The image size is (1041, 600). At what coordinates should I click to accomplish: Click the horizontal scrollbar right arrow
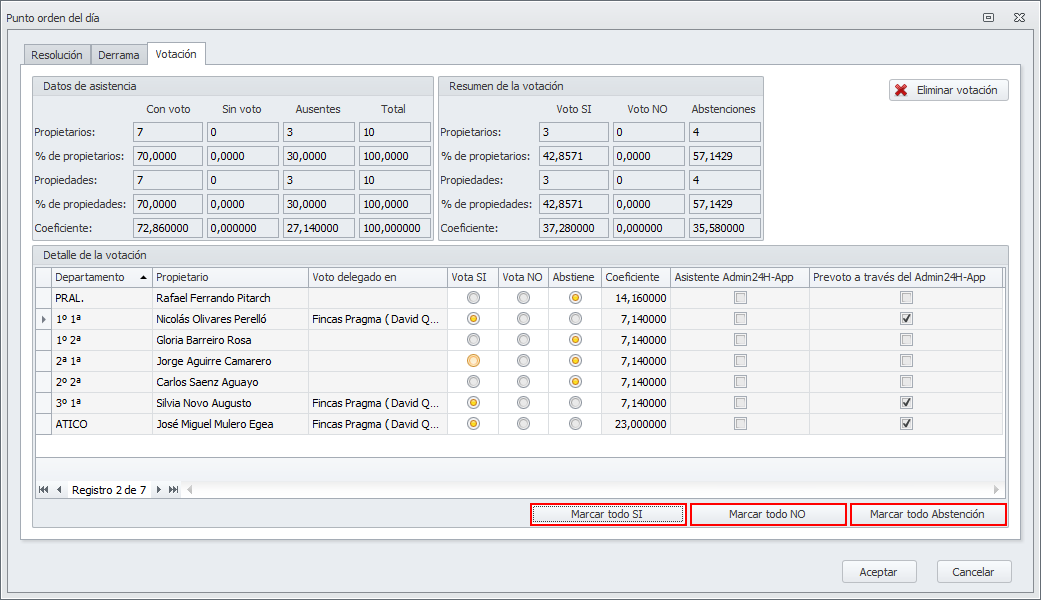(995, 490)
